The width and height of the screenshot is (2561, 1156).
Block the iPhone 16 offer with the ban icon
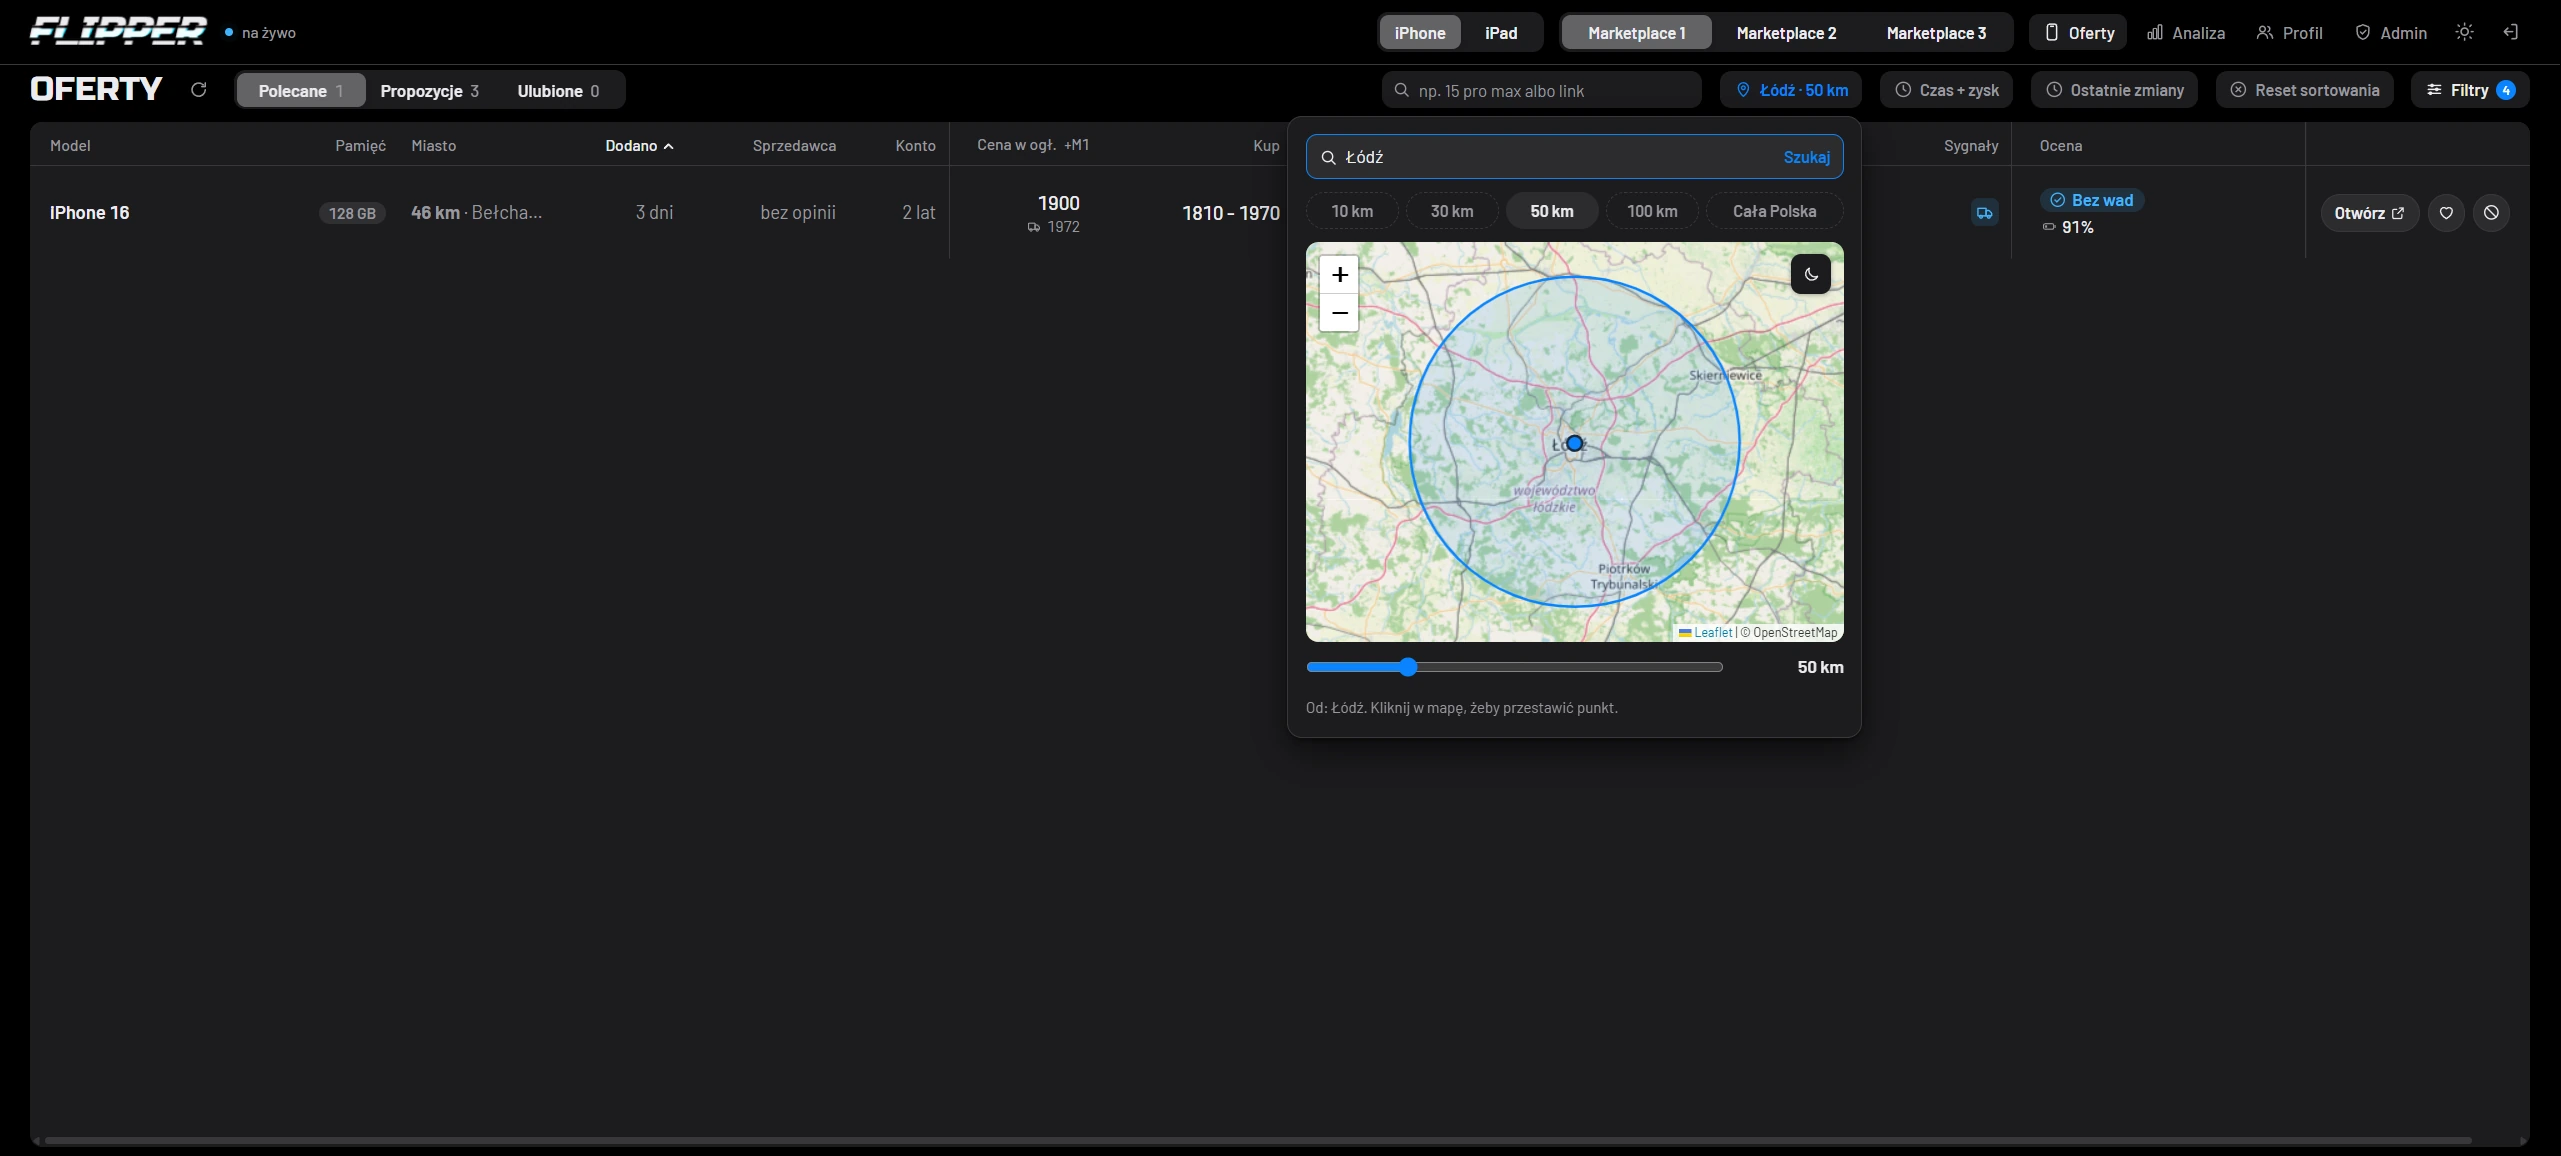click(2491, 213)
